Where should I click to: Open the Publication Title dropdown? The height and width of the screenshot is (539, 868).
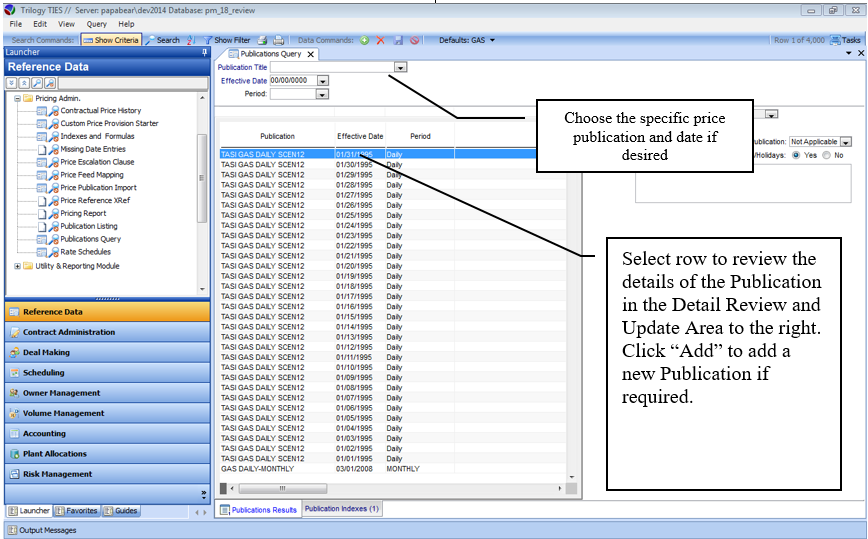[x=400, y=67]
